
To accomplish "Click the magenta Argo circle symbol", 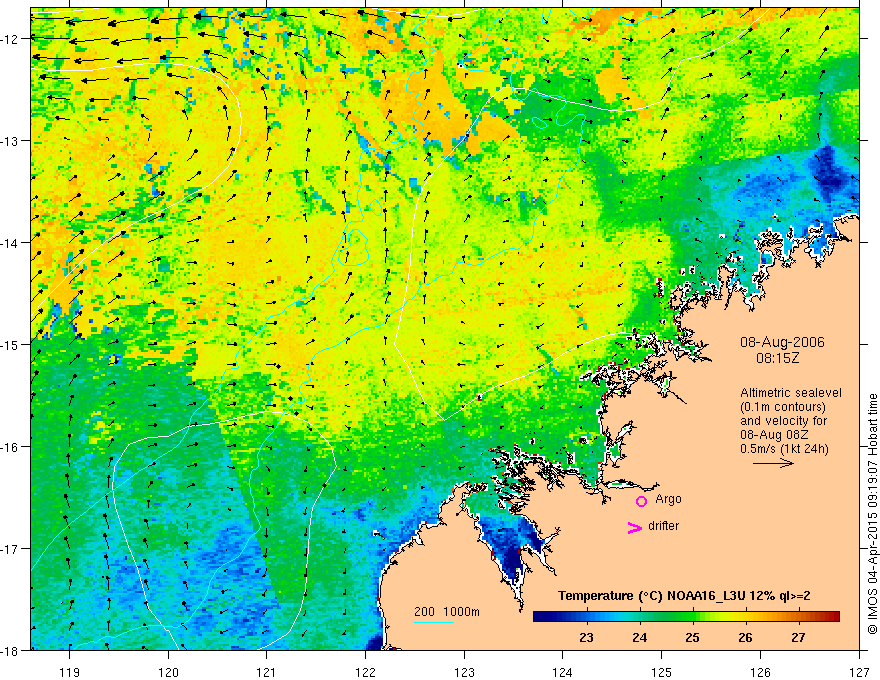I will pyautogui.click(x=641, y=501).
